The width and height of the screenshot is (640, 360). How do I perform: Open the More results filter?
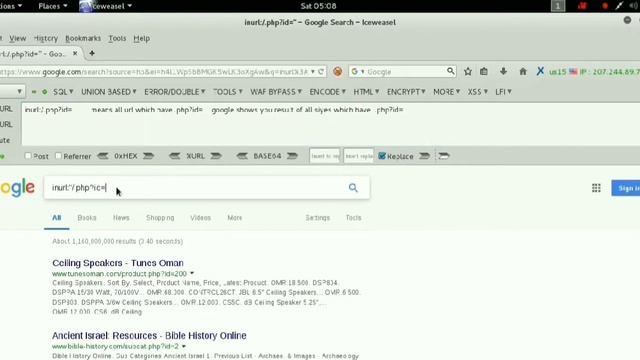pyautogui.click(x=235, y=218)
